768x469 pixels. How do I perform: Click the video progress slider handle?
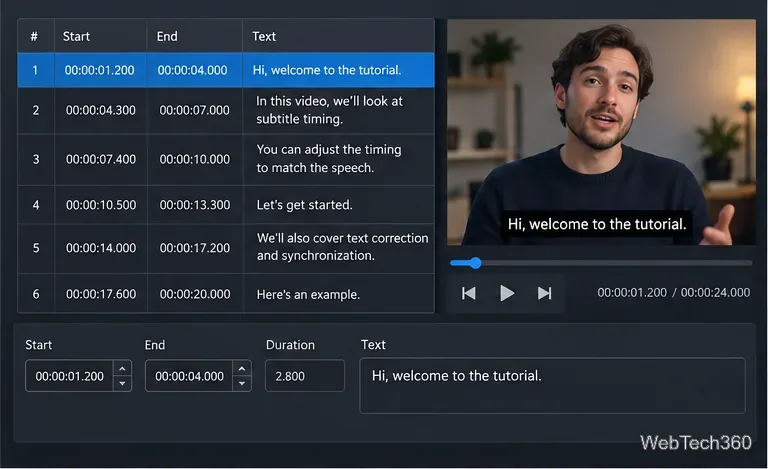(x=475, y=263)
